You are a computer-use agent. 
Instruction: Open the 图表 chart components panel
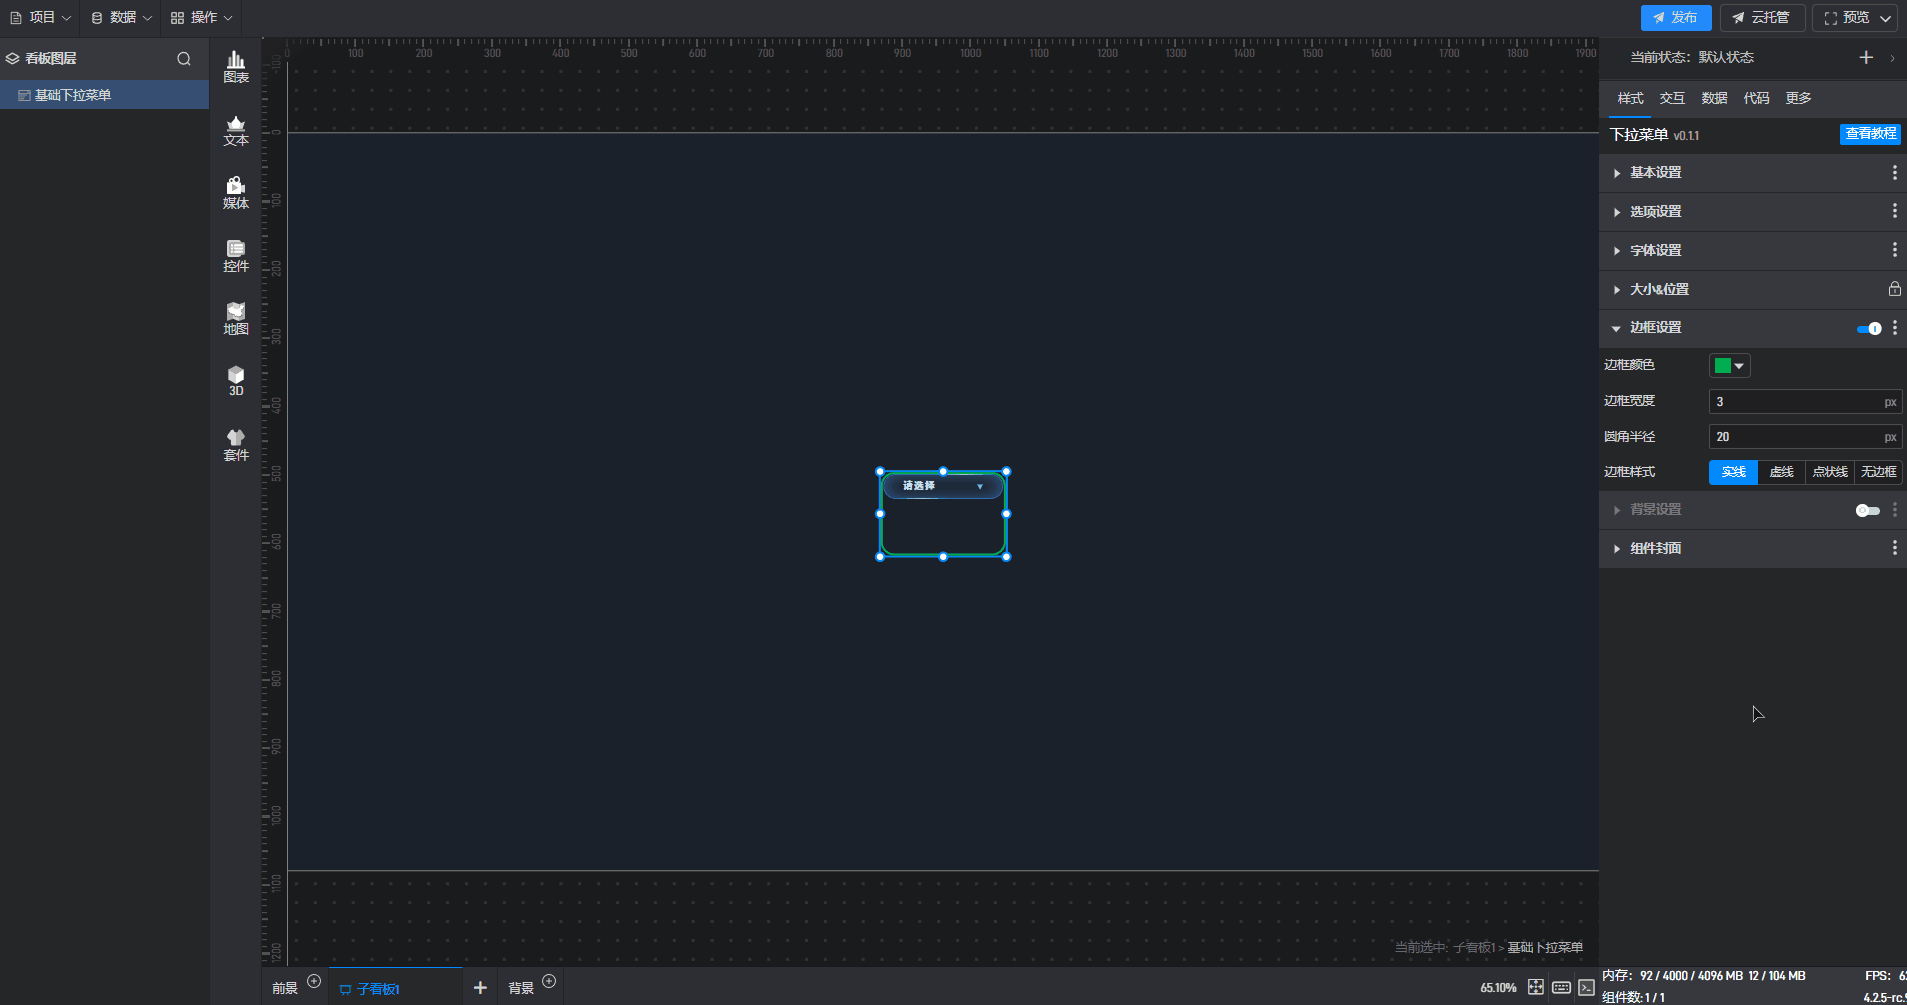tap(236, 67)
